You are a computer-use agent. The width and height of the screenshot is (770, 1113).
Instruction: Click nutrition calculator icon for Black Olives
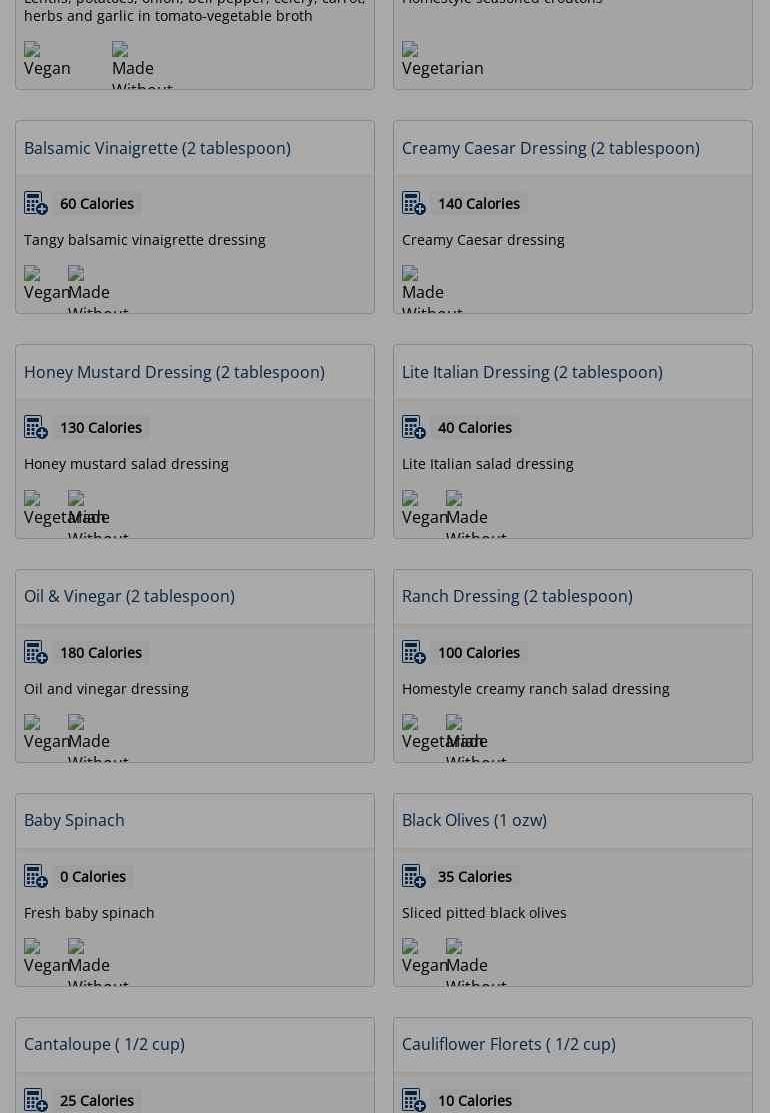(x=414, y=877)
